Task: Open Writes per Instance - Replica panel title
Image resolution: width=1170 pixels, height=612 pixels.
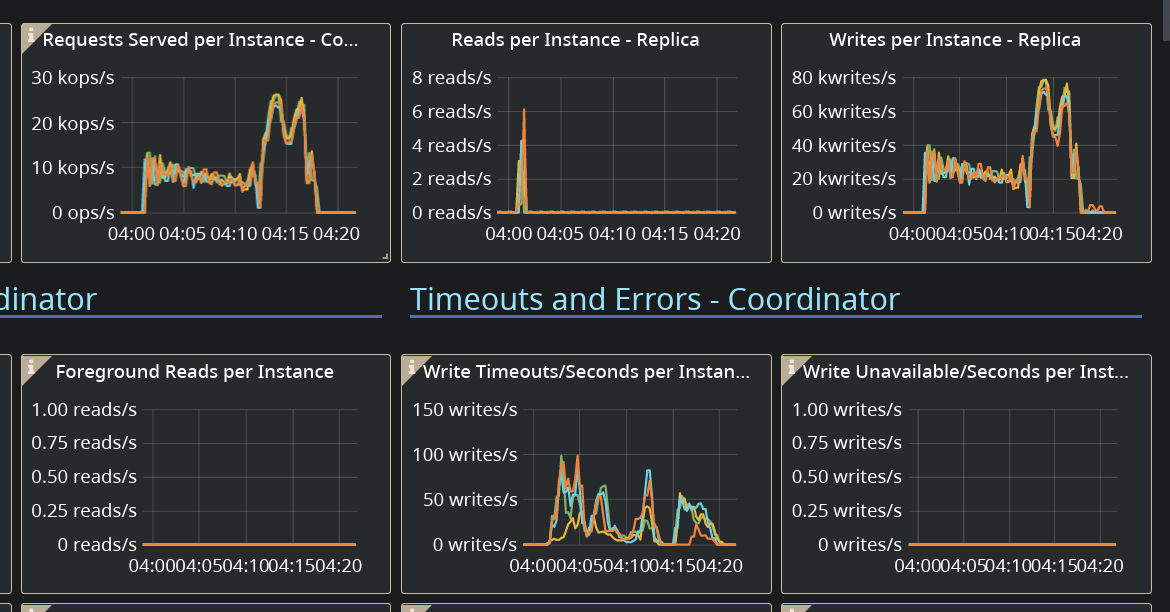Action: coord(955,40)
